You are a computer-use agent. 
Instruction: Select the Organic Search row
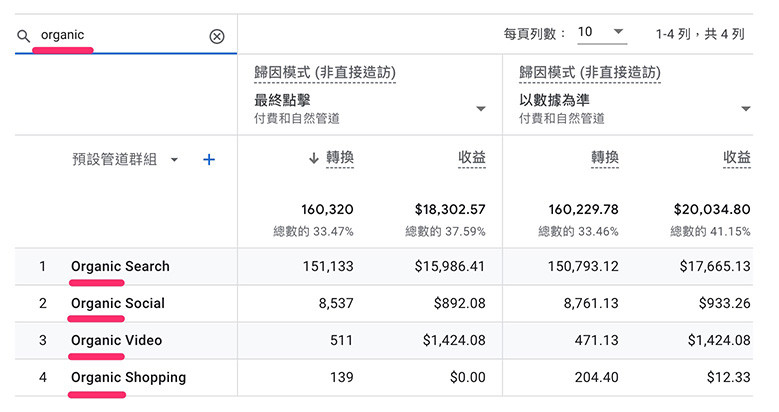120,266
